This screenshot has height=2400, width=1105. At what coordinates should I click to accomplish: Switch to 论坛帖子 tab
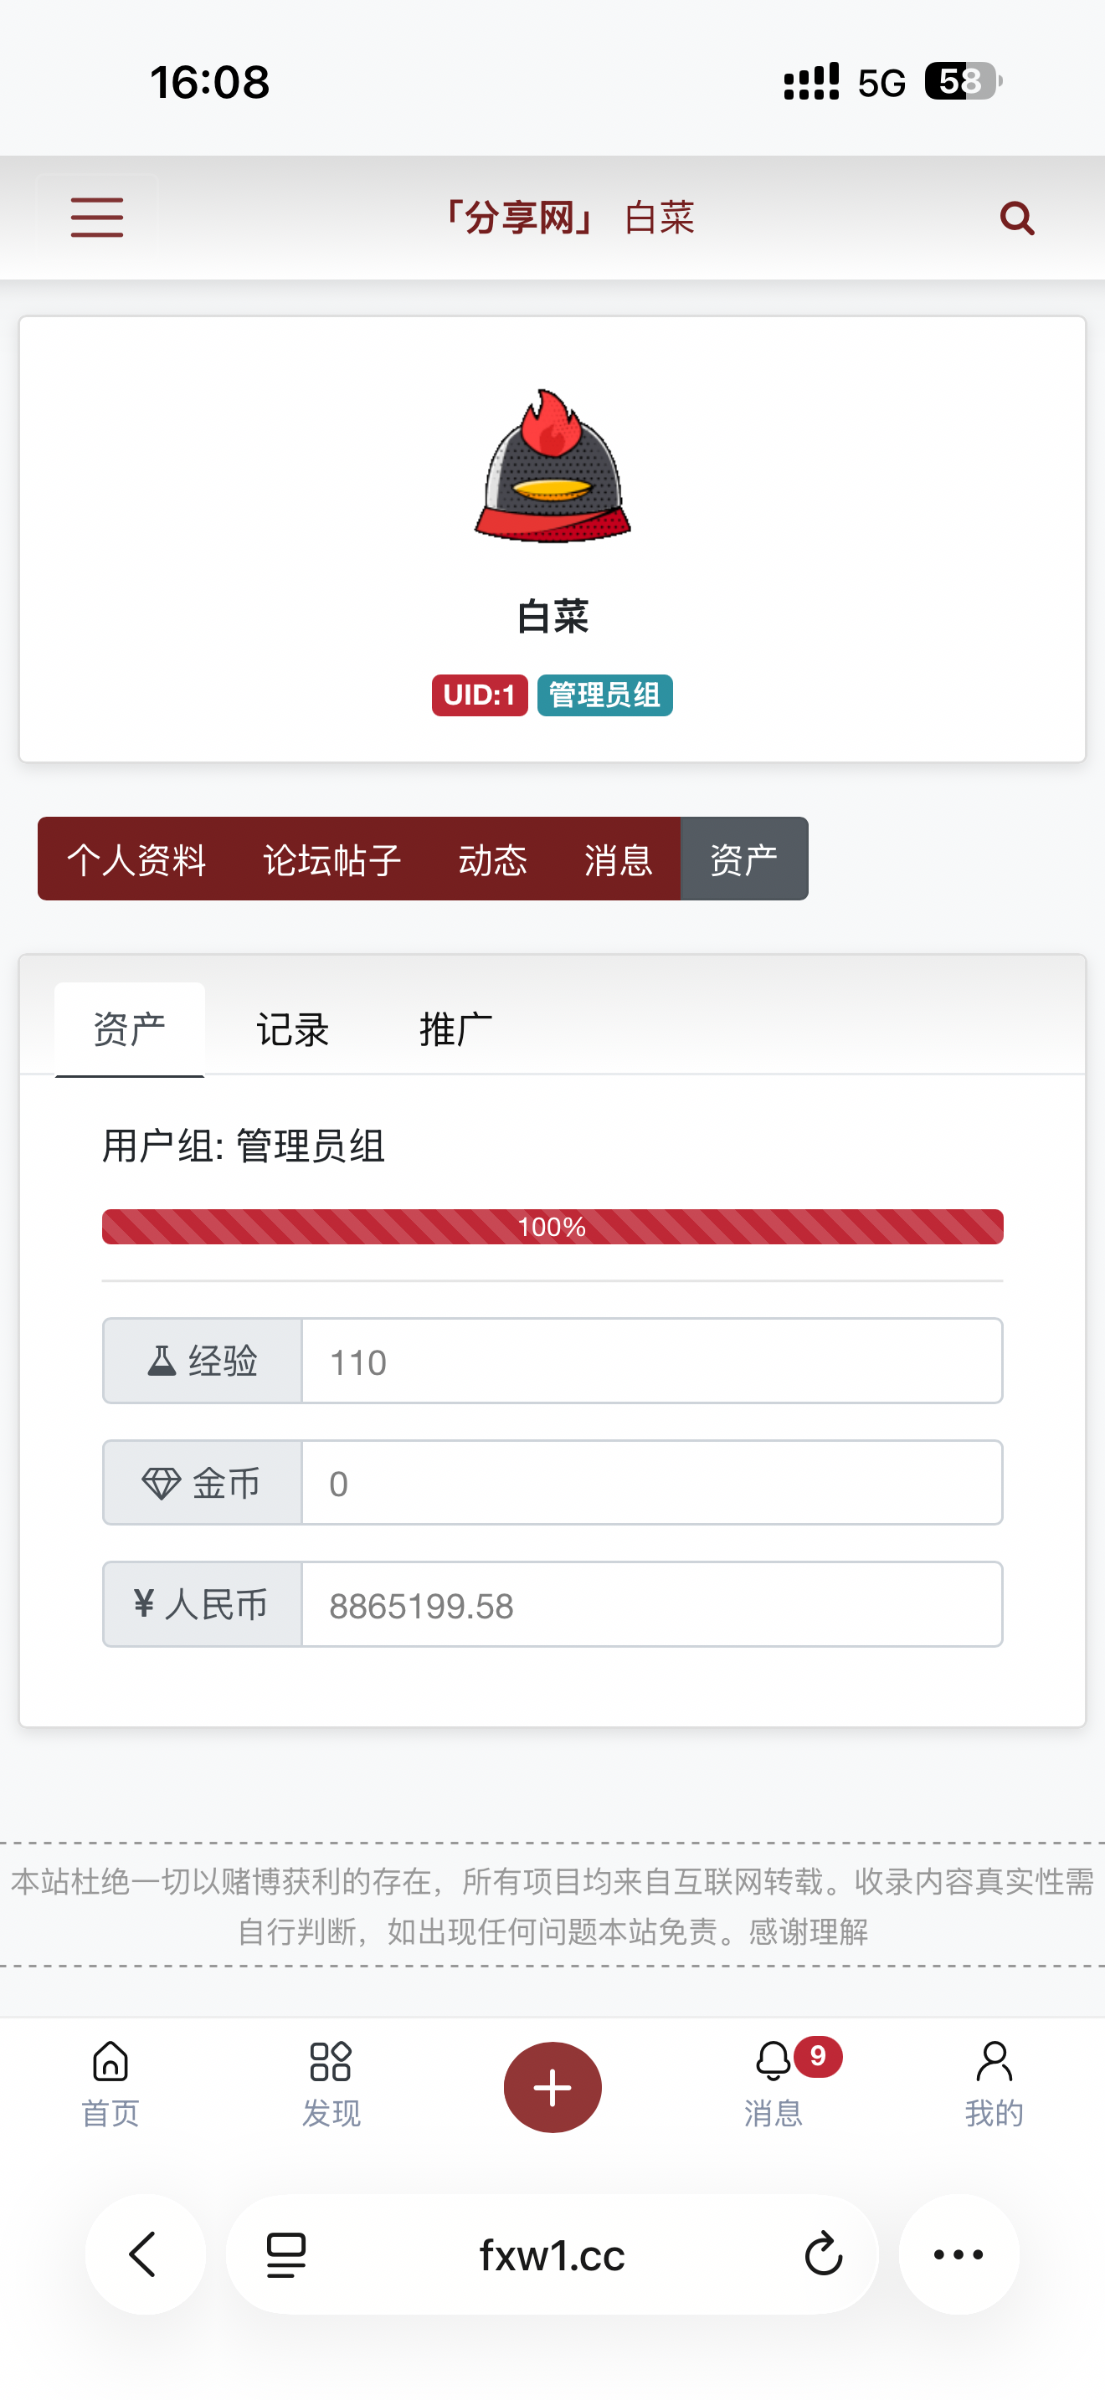tap(332, 859)
